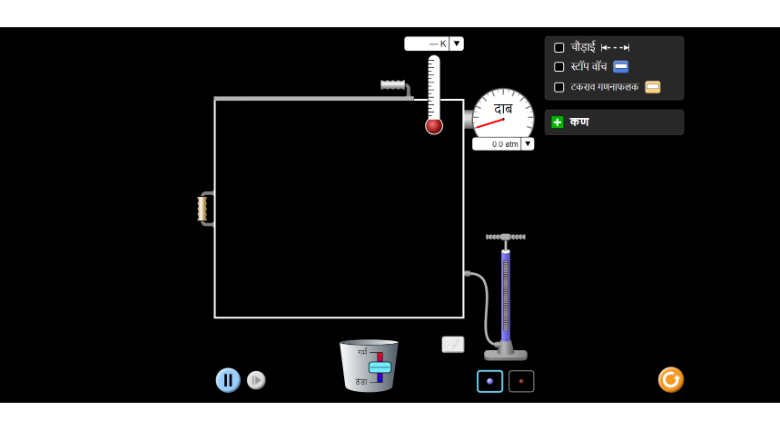This screenshot has height=430, width=780.
Task: Click the thermometer's red bulb
Action: 434,126
